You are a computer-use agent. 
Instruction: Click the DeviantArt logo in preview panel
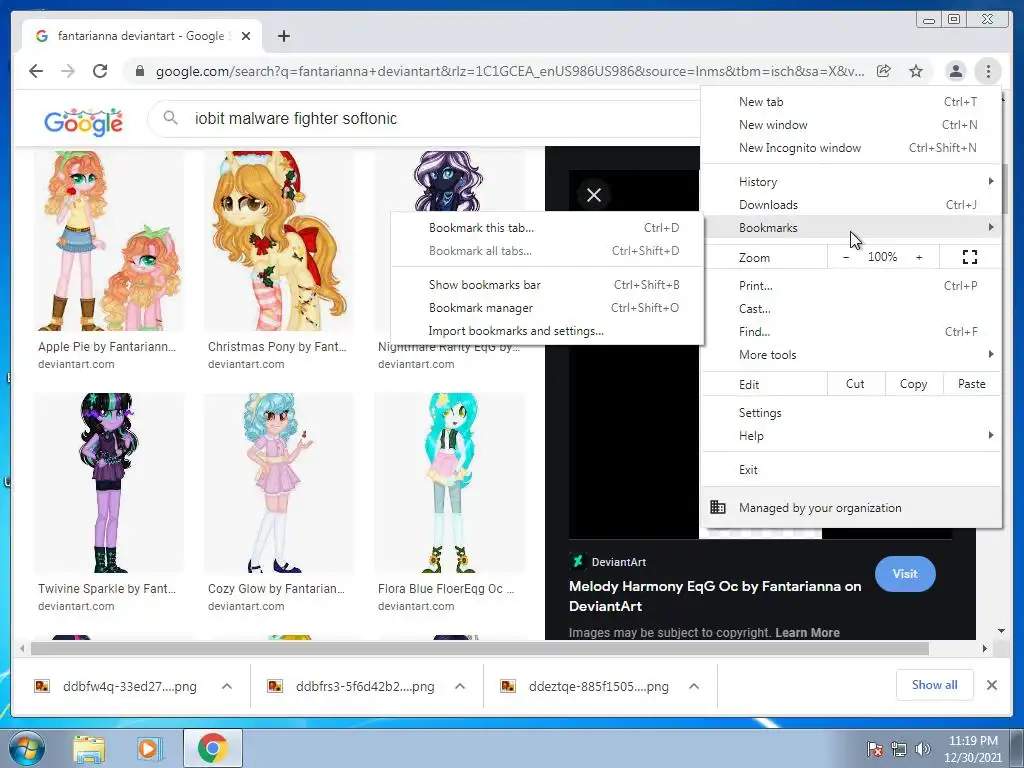pos(577,562)
